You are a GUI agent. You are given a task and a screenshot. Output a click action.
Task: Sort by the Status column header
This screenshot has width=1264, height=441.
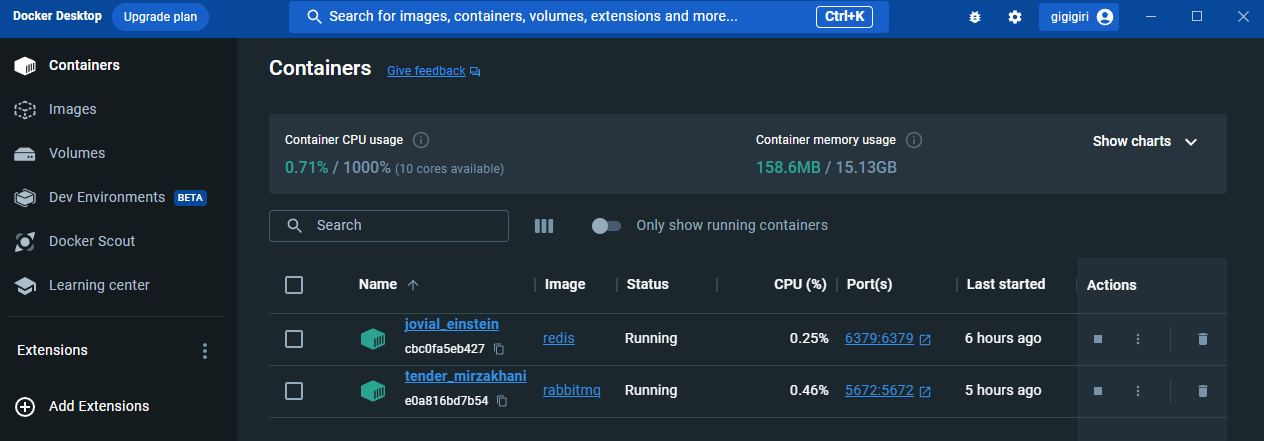point(647,284)
